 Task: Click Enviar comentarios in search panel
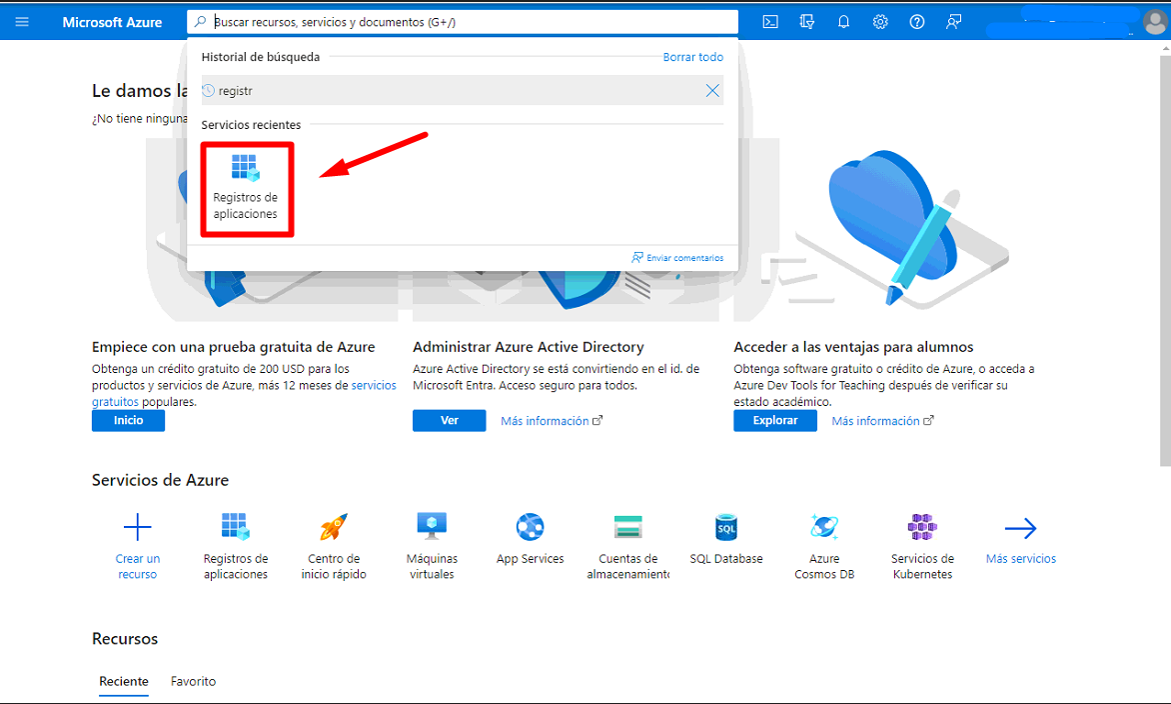[x=677, y=258]
